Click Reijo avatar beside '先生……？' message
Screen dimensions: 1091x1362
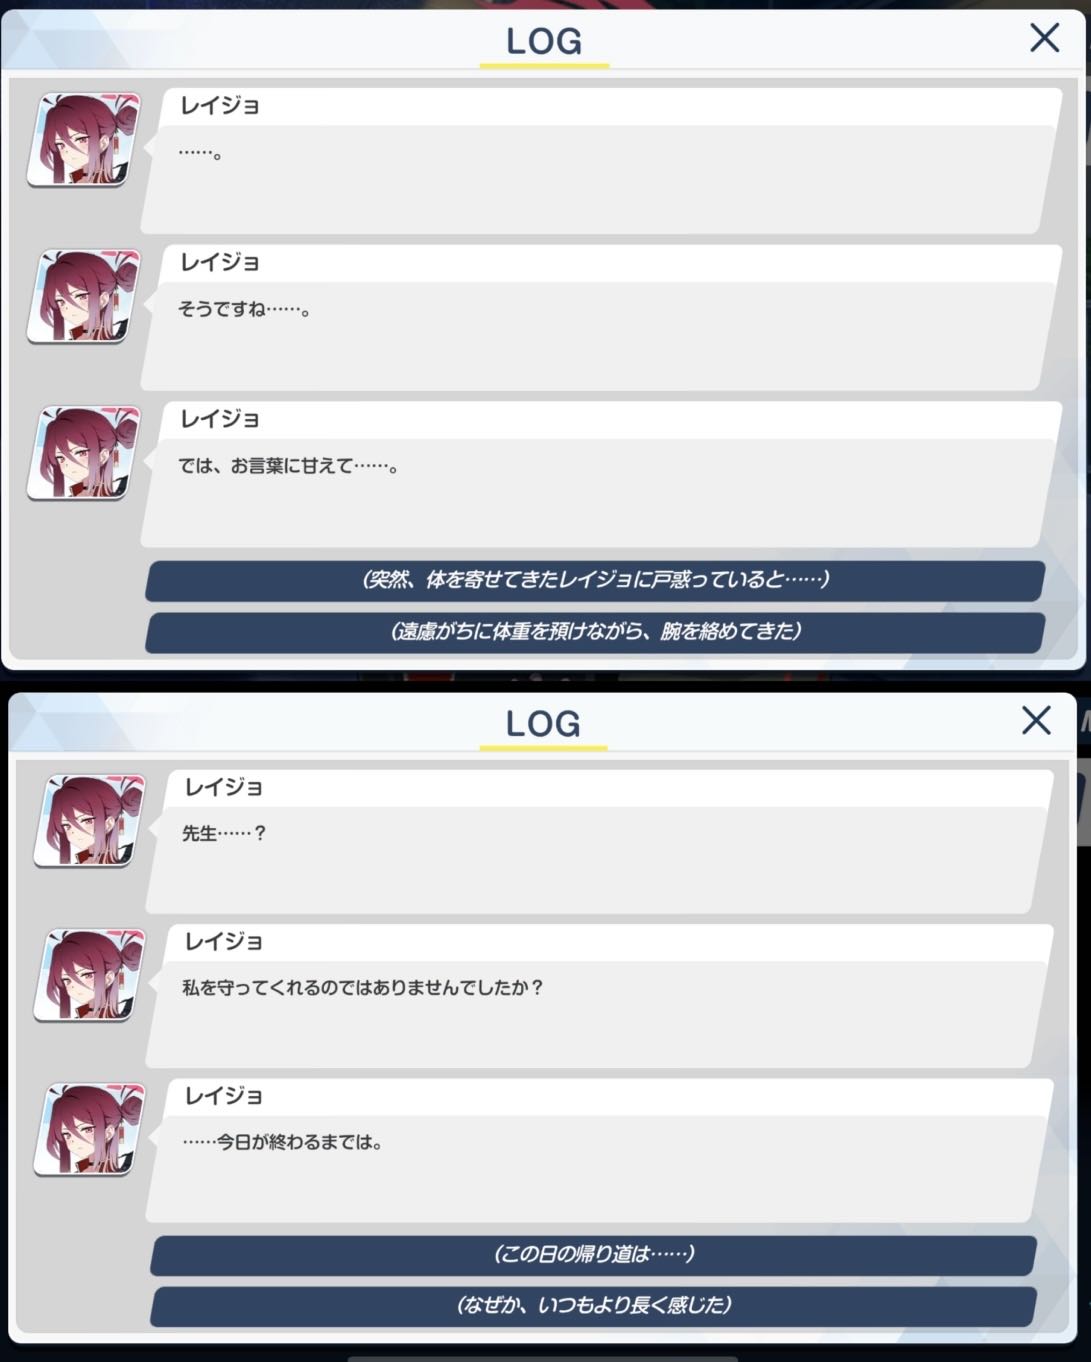90,821
